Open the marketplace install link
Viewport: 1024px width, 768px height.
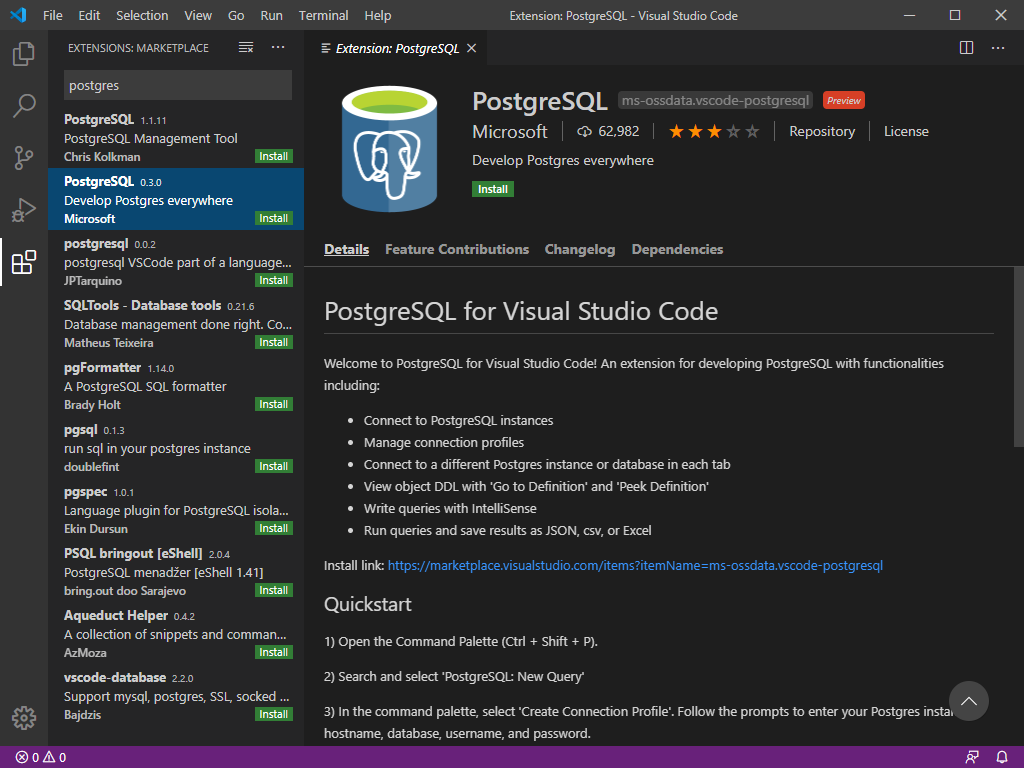pos(635,565)
